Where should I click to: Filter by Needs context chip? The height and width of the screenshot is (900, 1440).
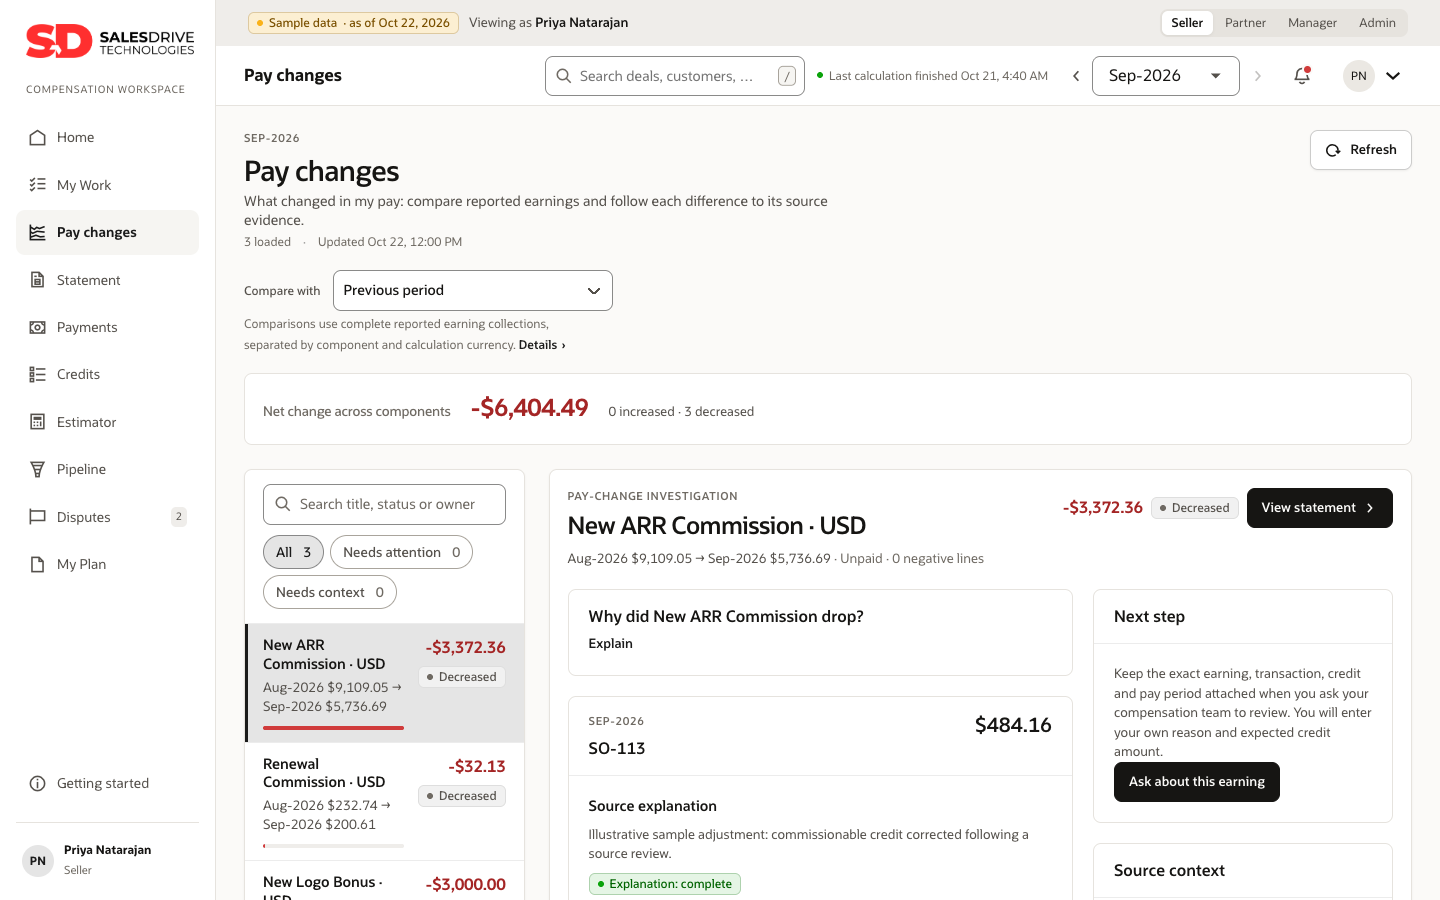pos(330,592)
